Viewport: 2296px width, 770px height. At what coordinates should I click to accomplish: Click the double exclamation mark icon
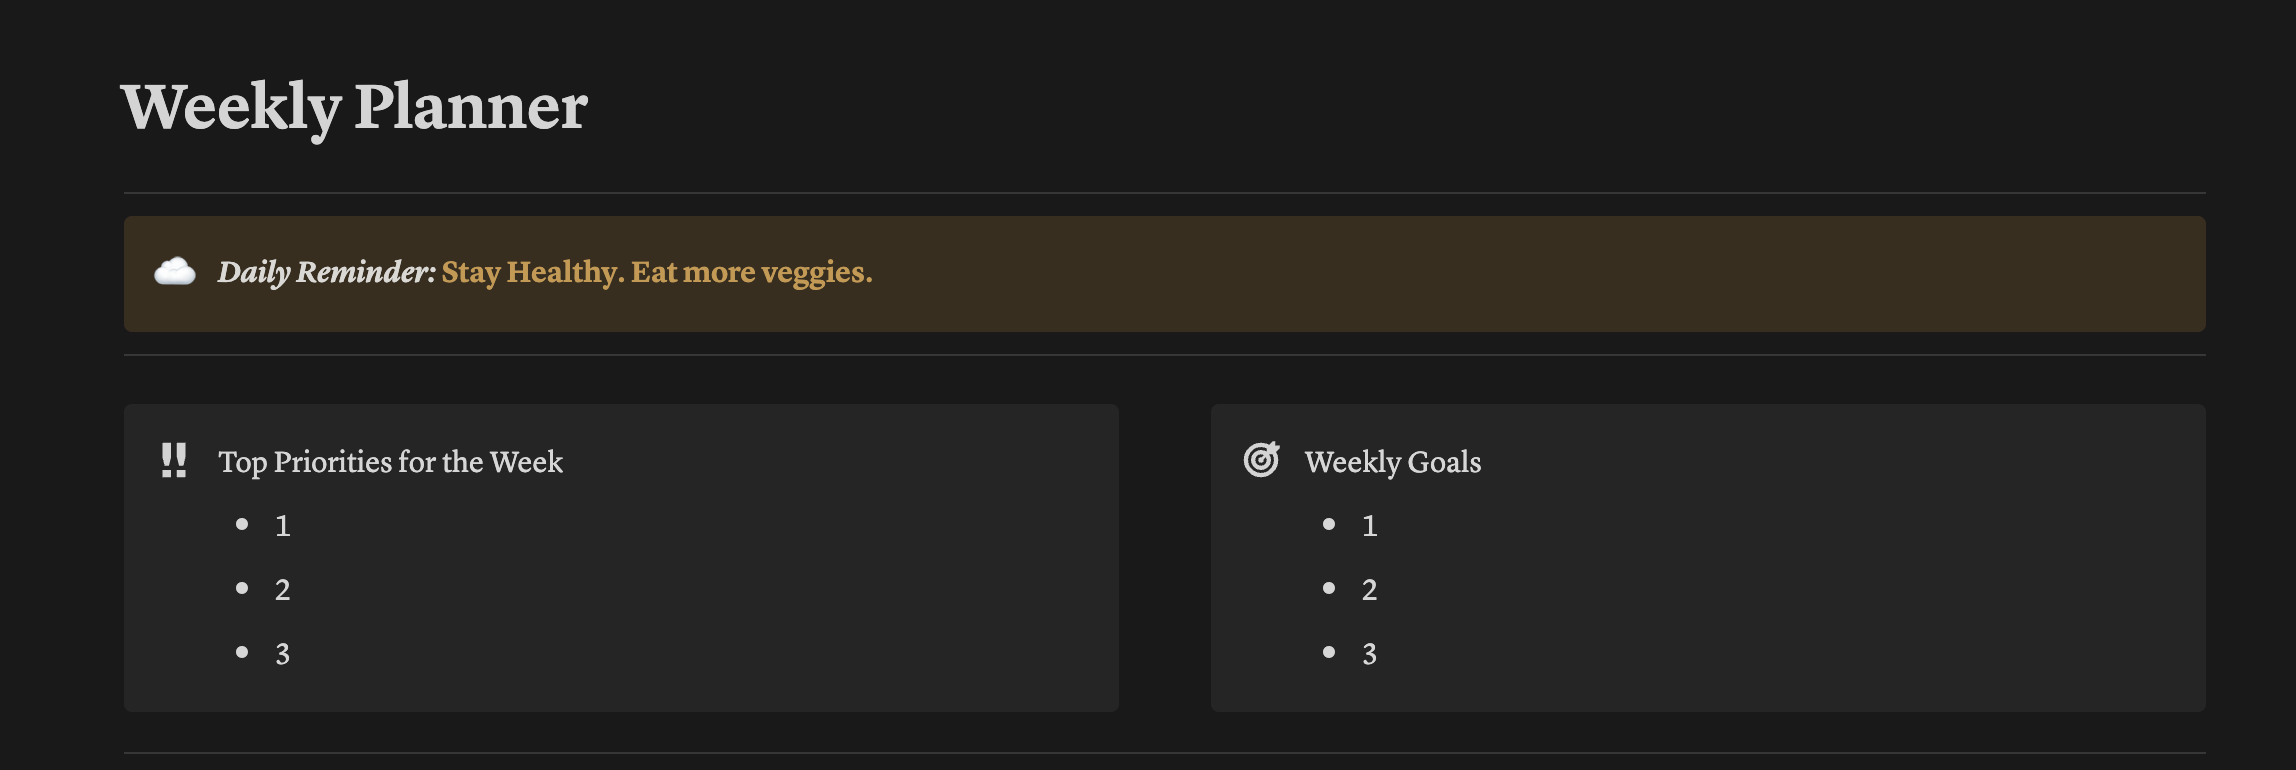point(174,461)
